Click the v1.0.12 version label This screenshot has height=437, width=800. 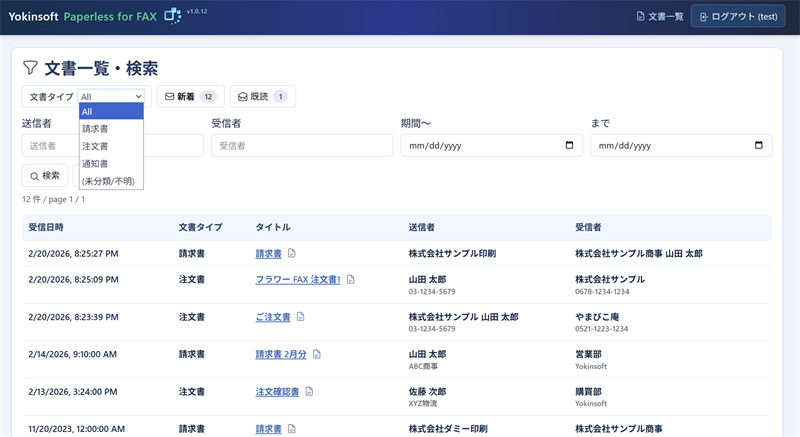click(197, 11)
